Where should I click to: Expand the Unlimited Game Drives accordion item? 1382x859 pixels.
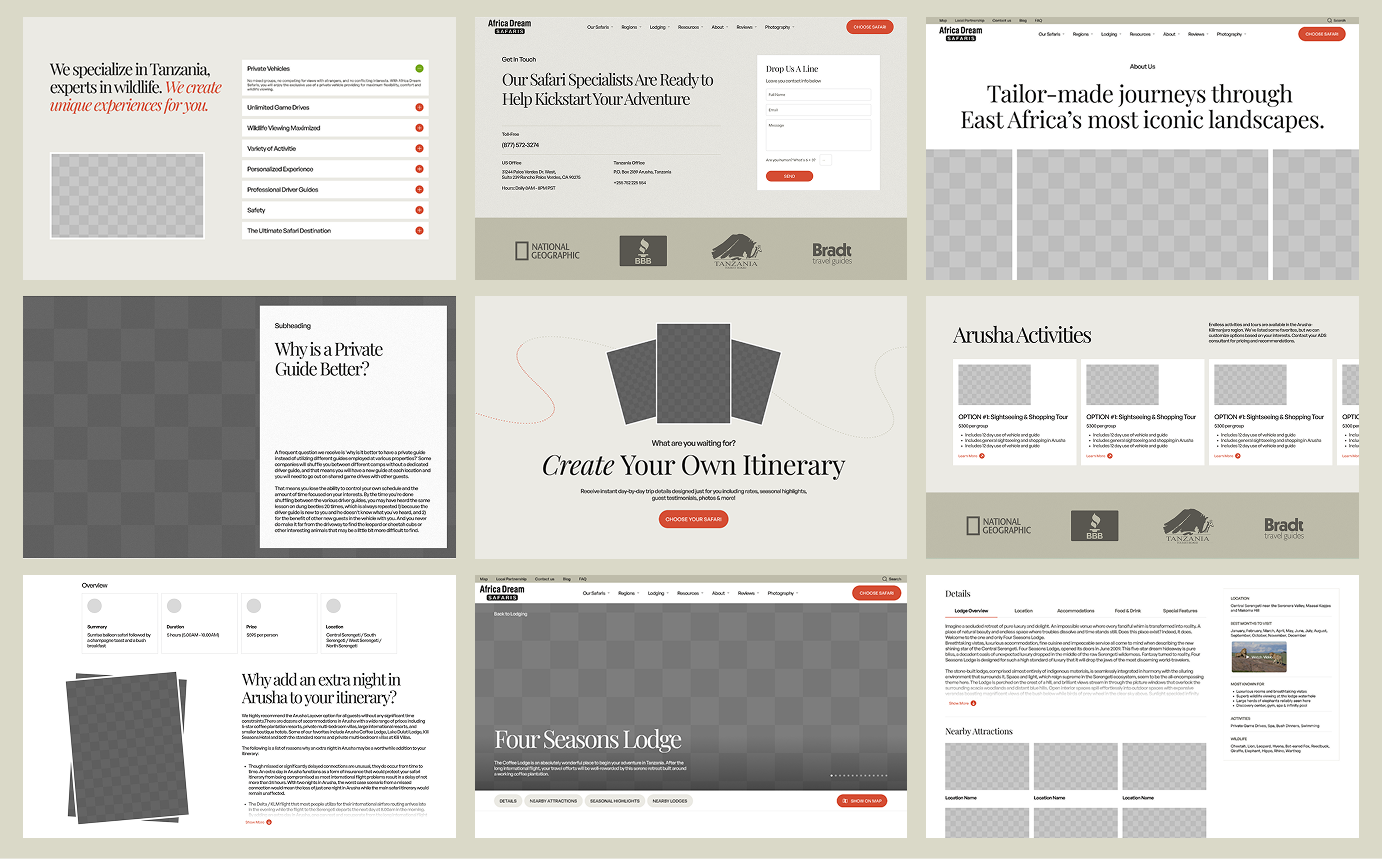(x=421, y=107)
